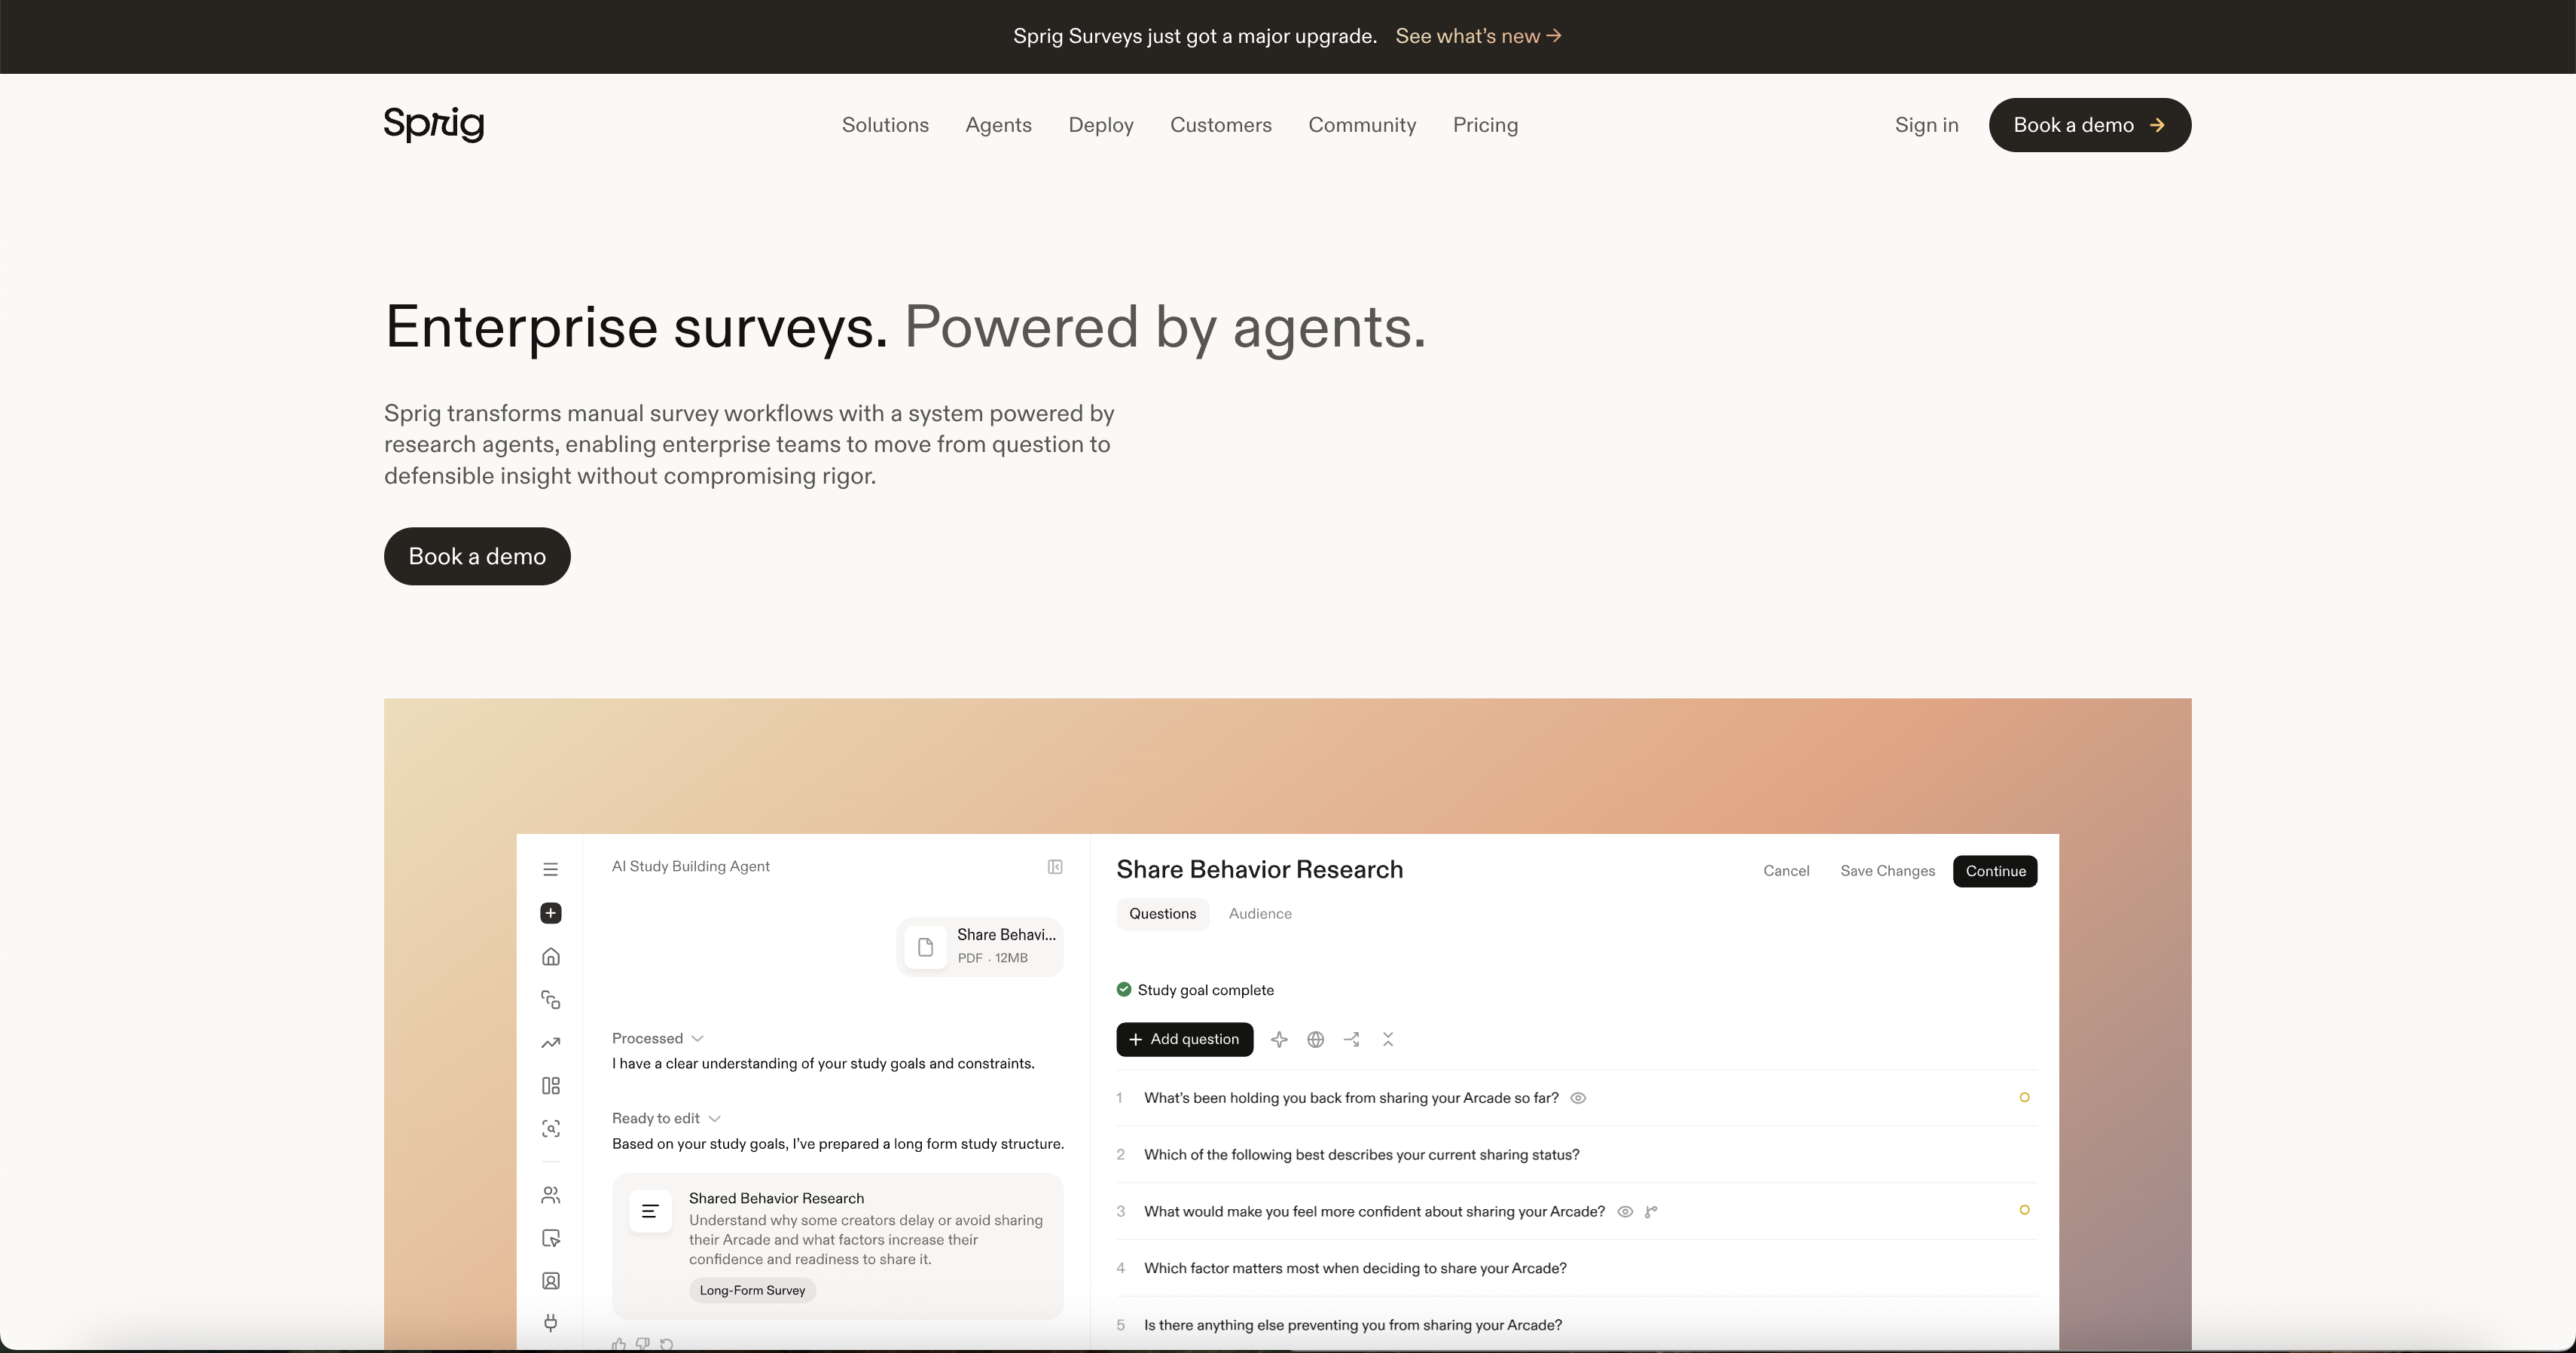The height and width of the screenshot is (1353, 2576).
Task: Click the linked-shapes icon below the home icon
Action: (x=550, y=1000)
